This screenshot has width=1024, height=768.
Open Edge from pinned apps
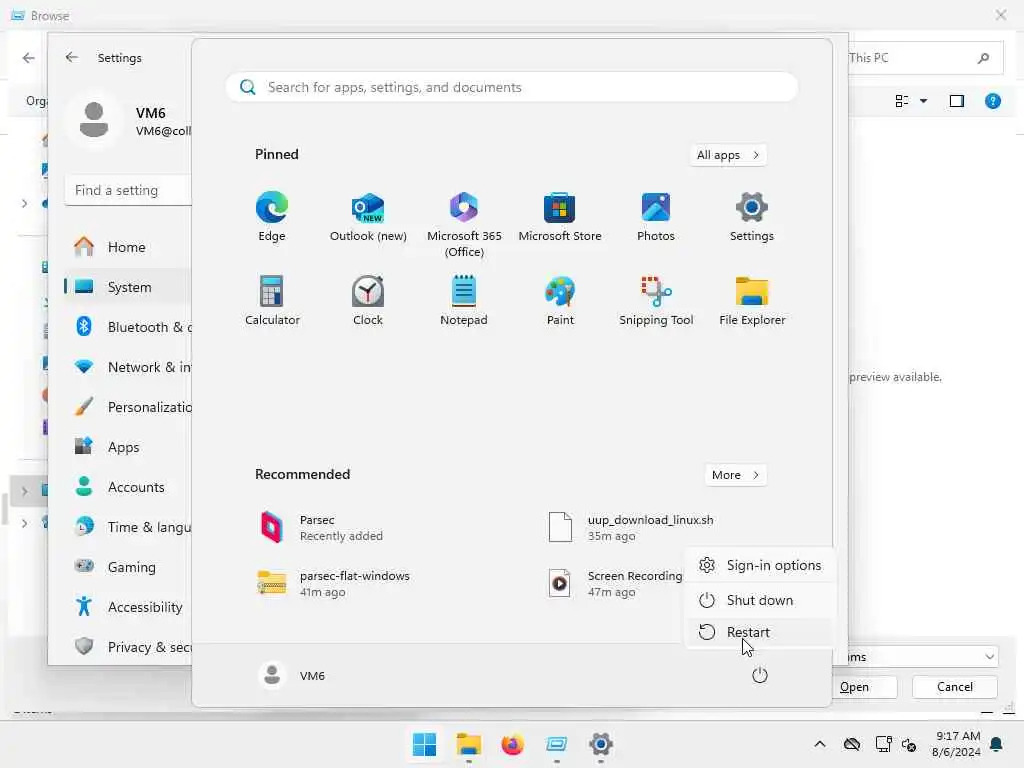pyautogui.click(x=272, y=217)
